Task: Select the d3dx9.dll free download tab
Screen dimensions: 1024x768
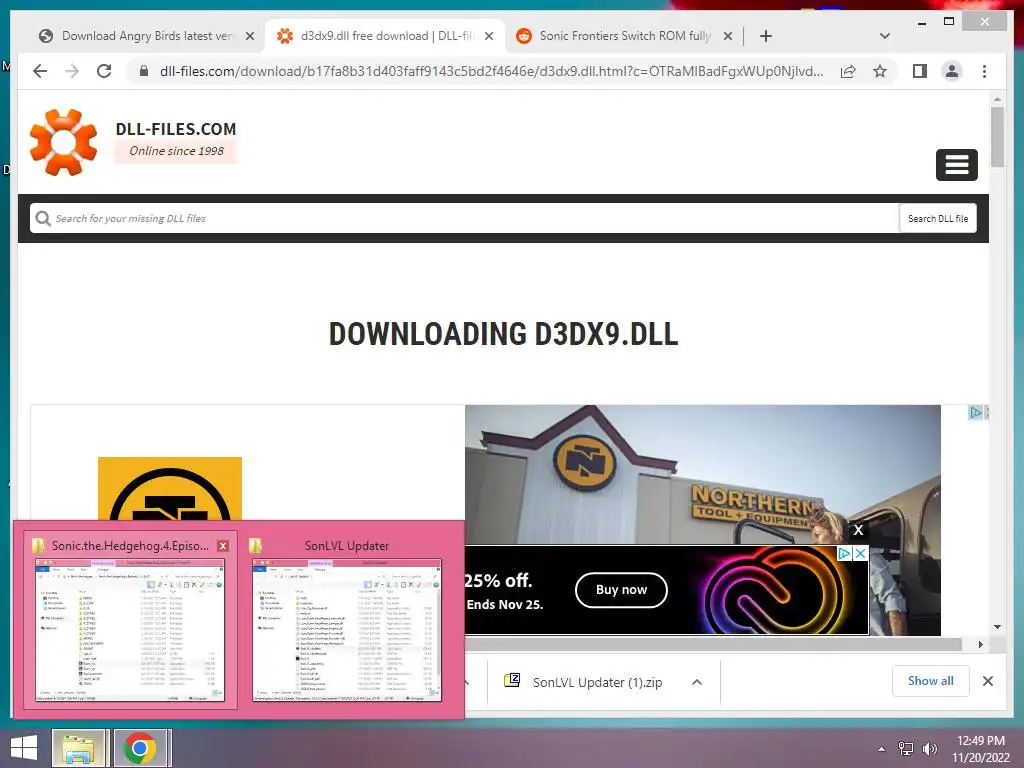Action: pyautogui.click(x=385, y=36)
